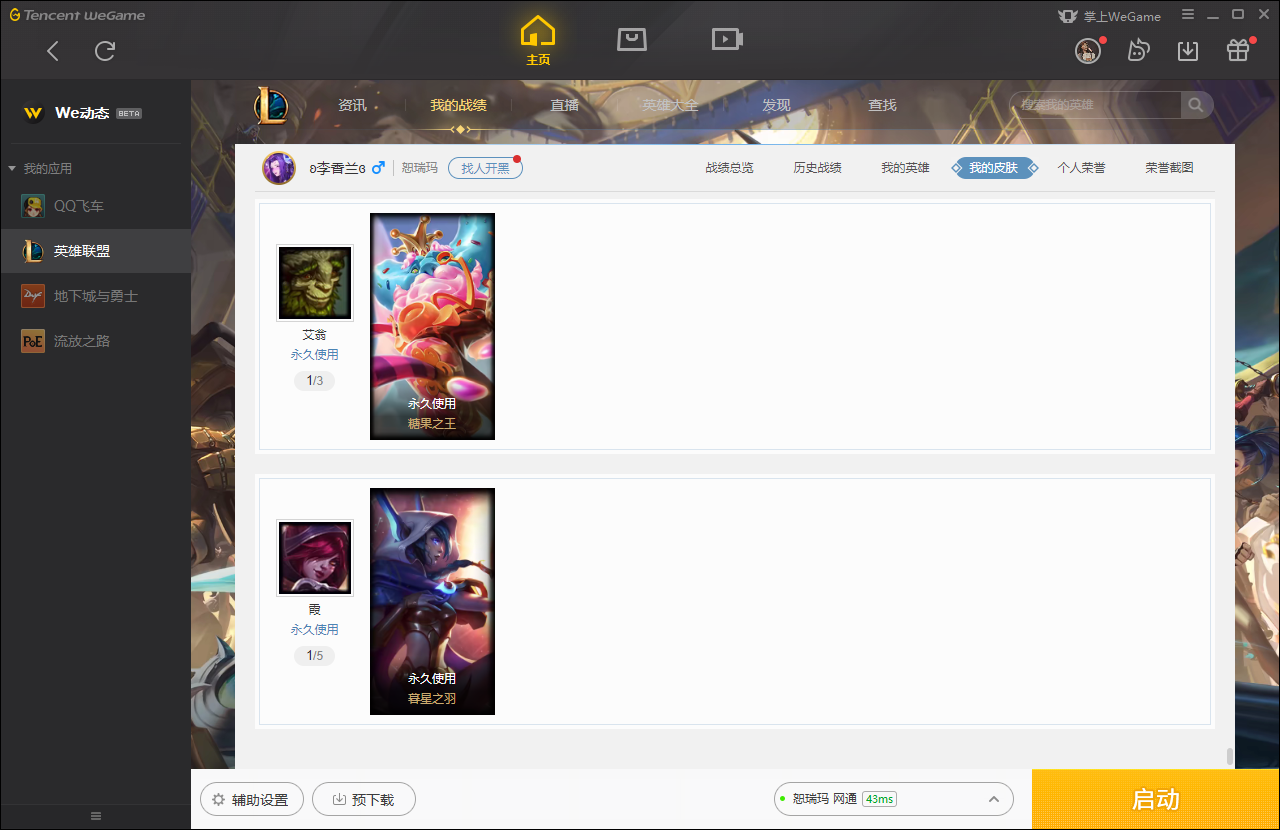1280x830 pixels.
Task: Open the 发现 tab
Action: (776, 105)
